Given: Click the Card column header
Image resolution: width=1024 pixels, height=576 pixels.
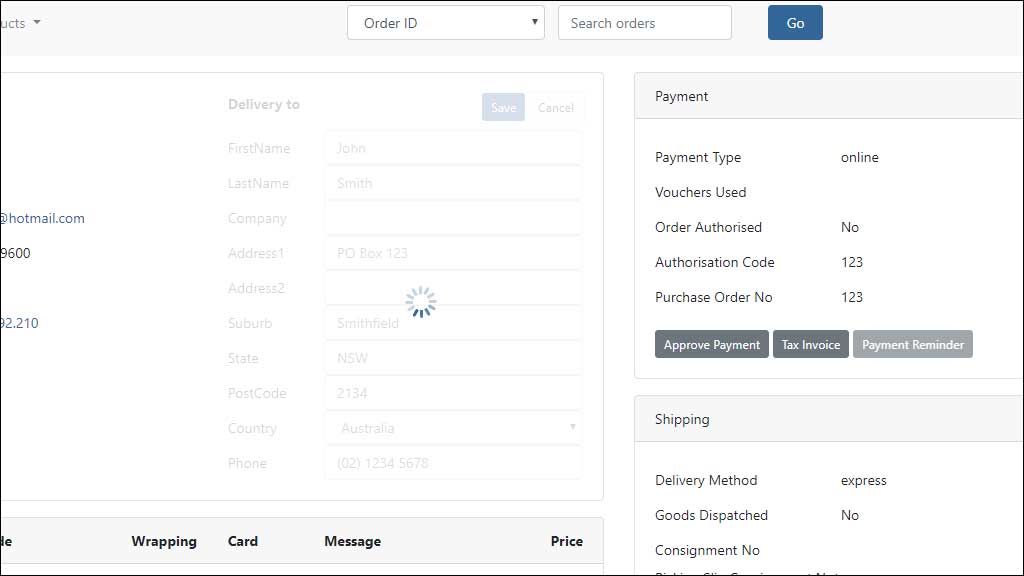Looking at the screenshot, I should (x=243, y=541).
